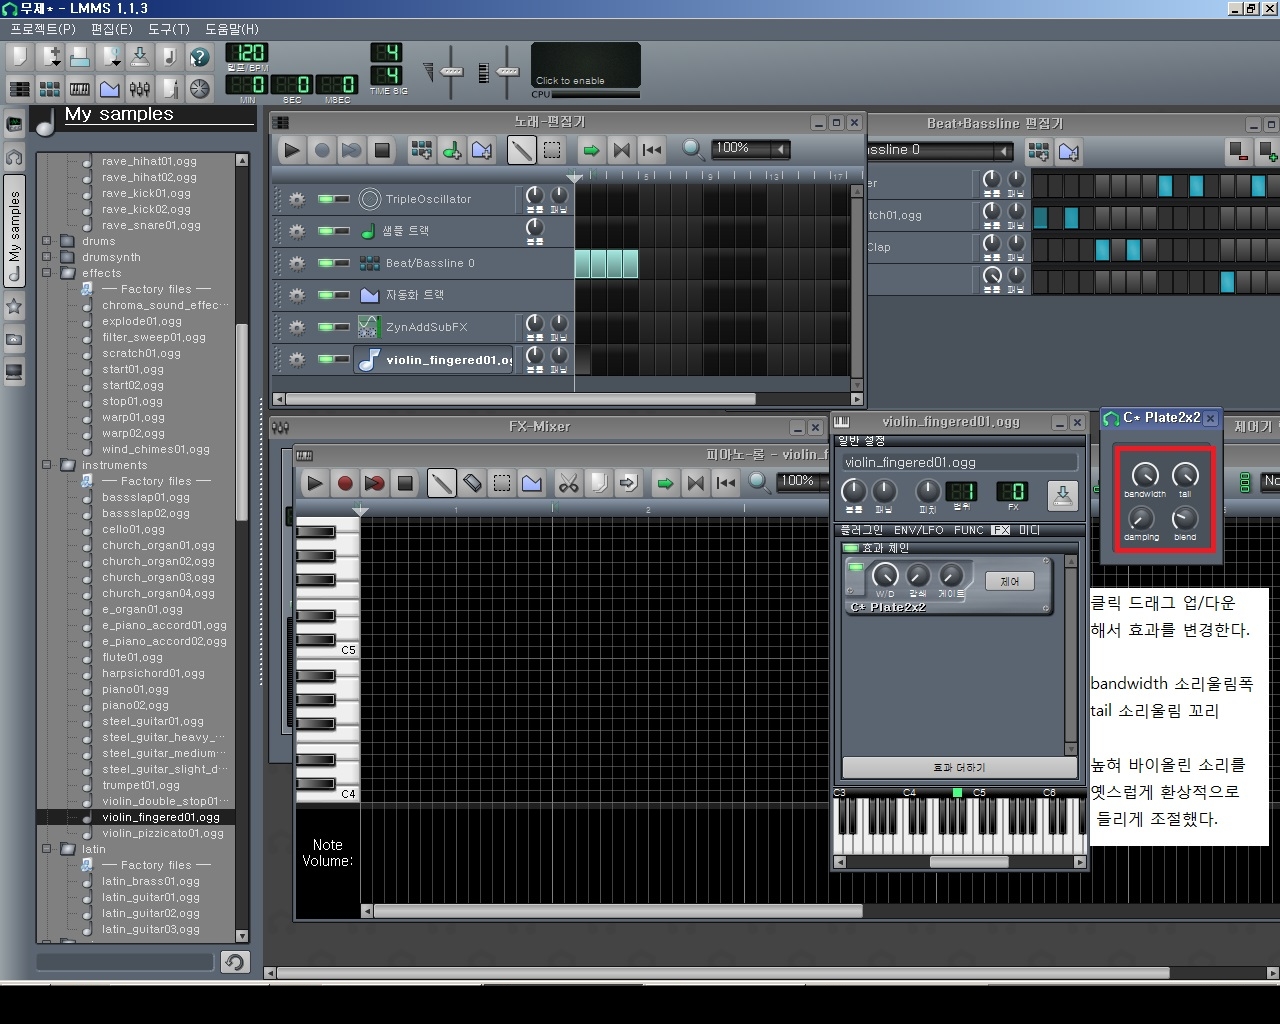This screenshot has width=1280, height=1024.
Task: Add automation track in Song Editor
Action: tap(482, 150)
